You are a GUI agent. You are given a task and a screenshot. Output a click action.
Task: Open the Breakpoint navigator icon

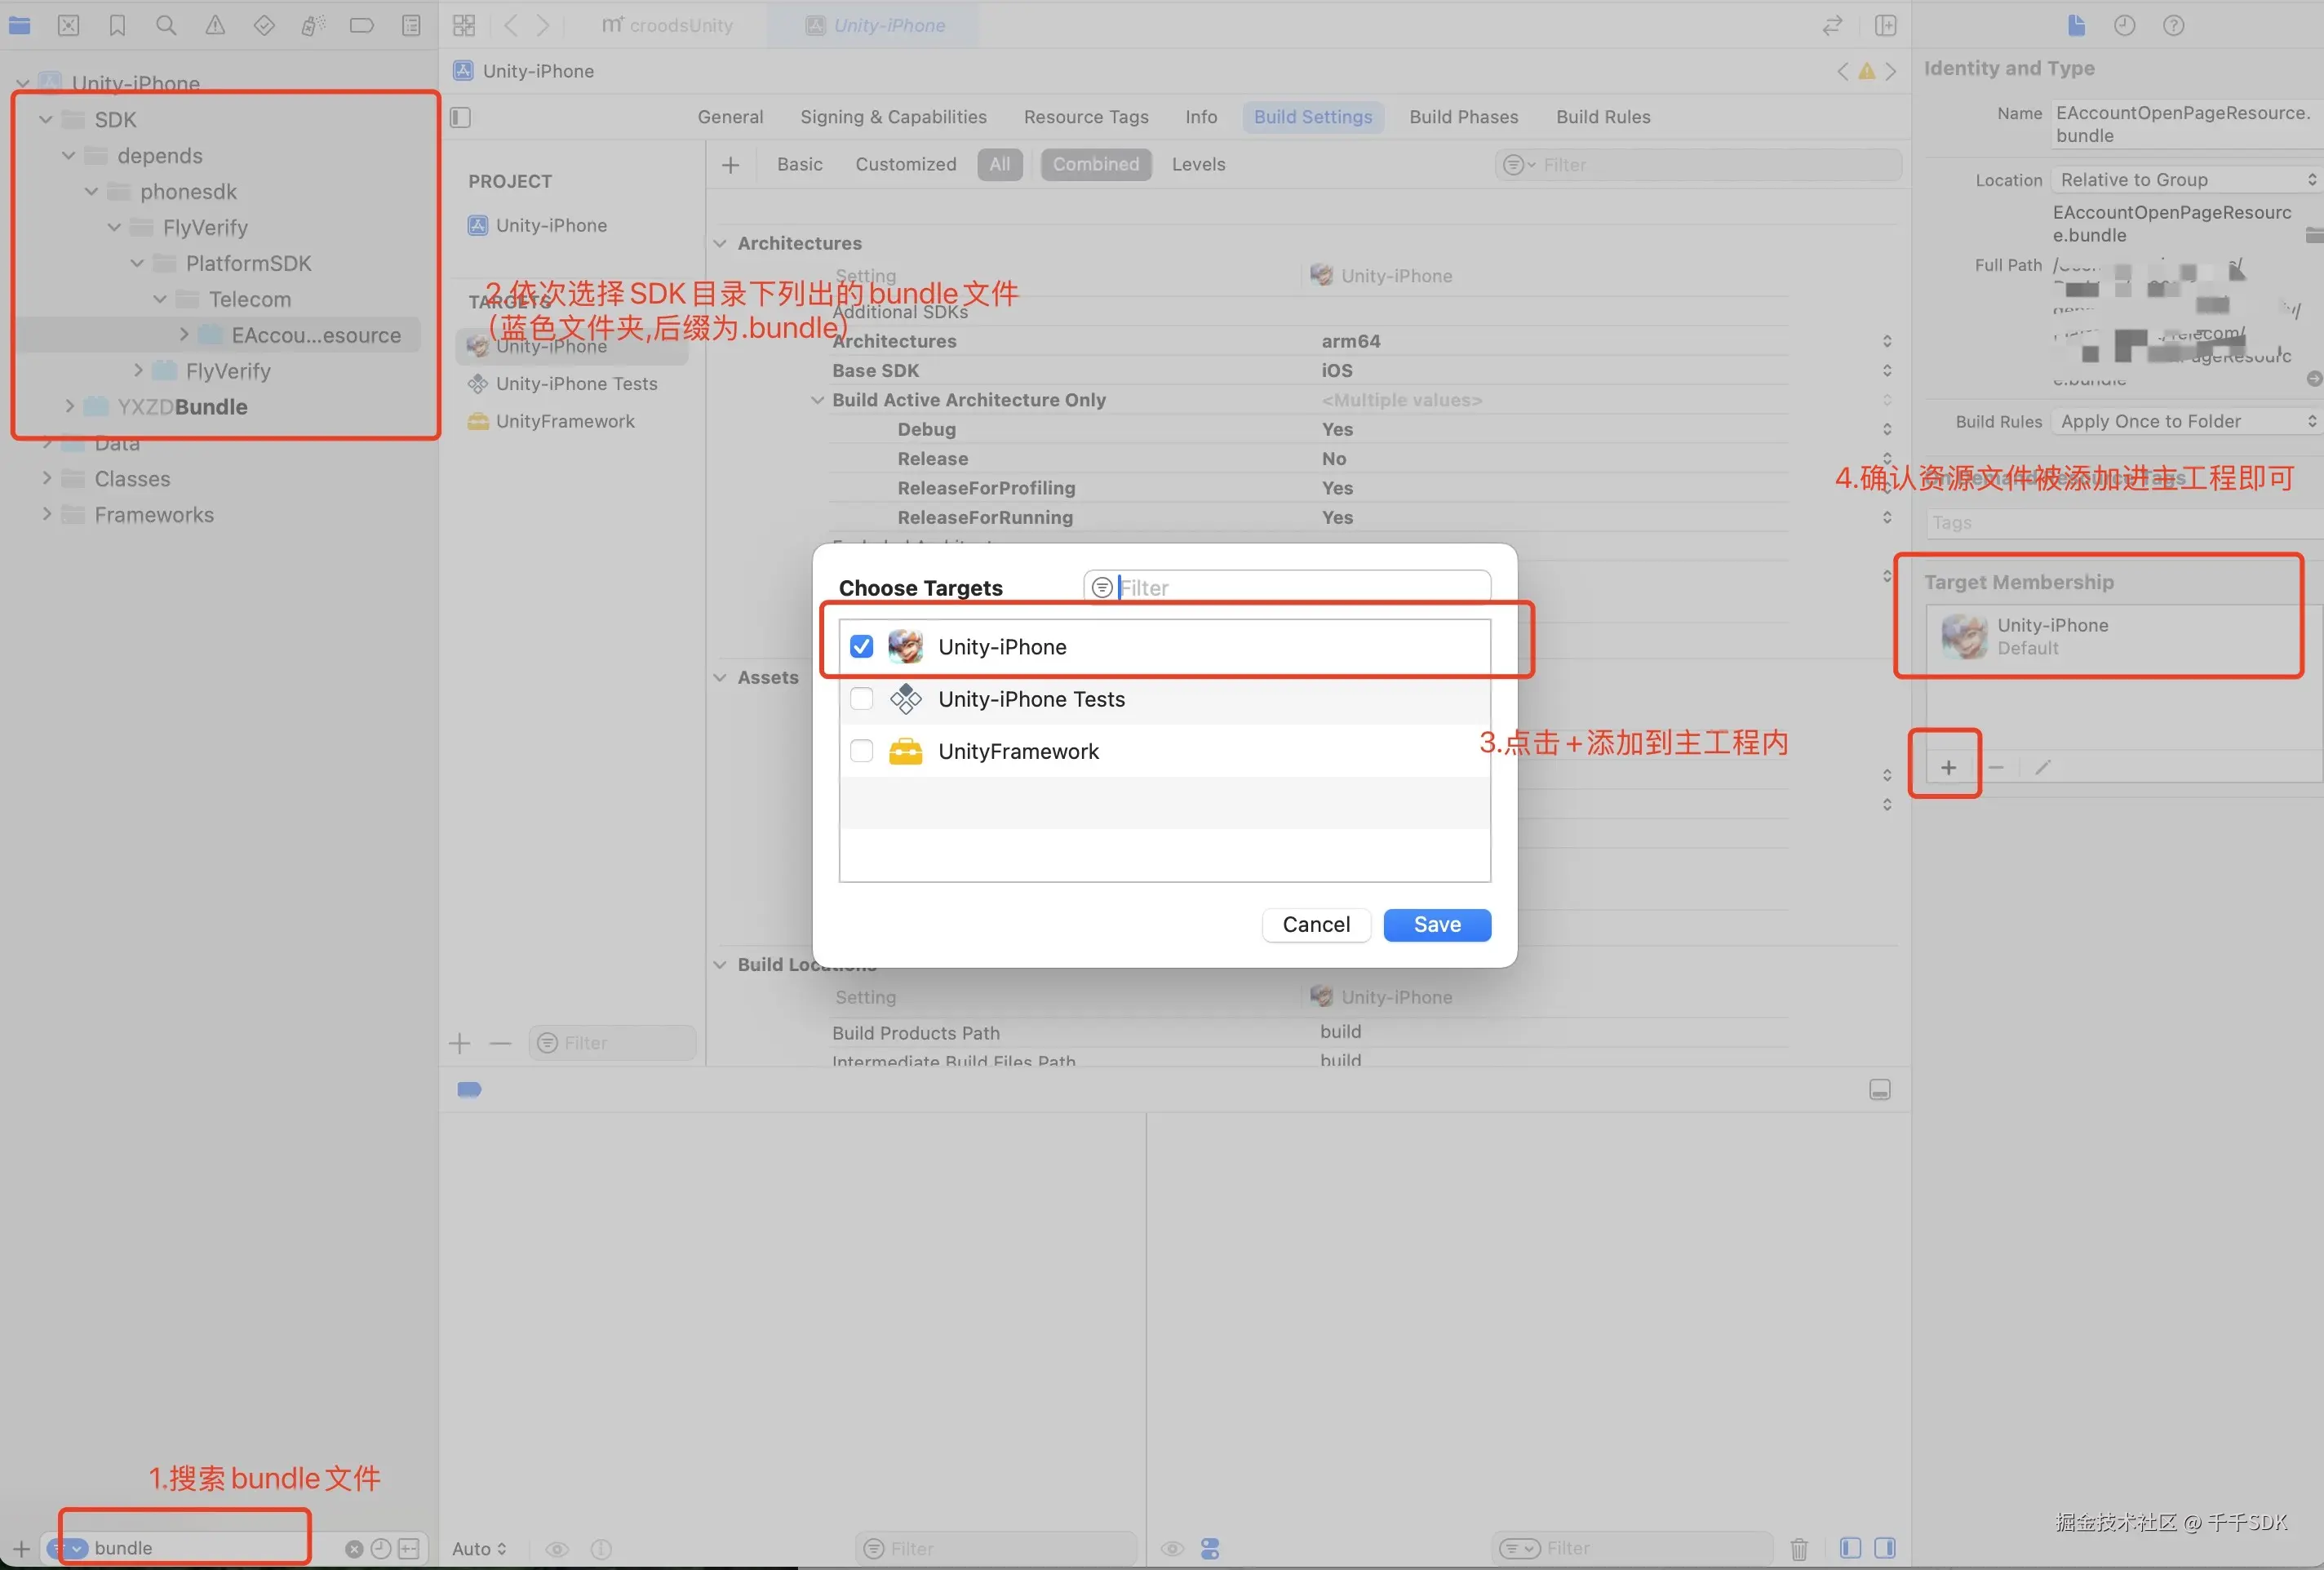[x=361, y=25]
